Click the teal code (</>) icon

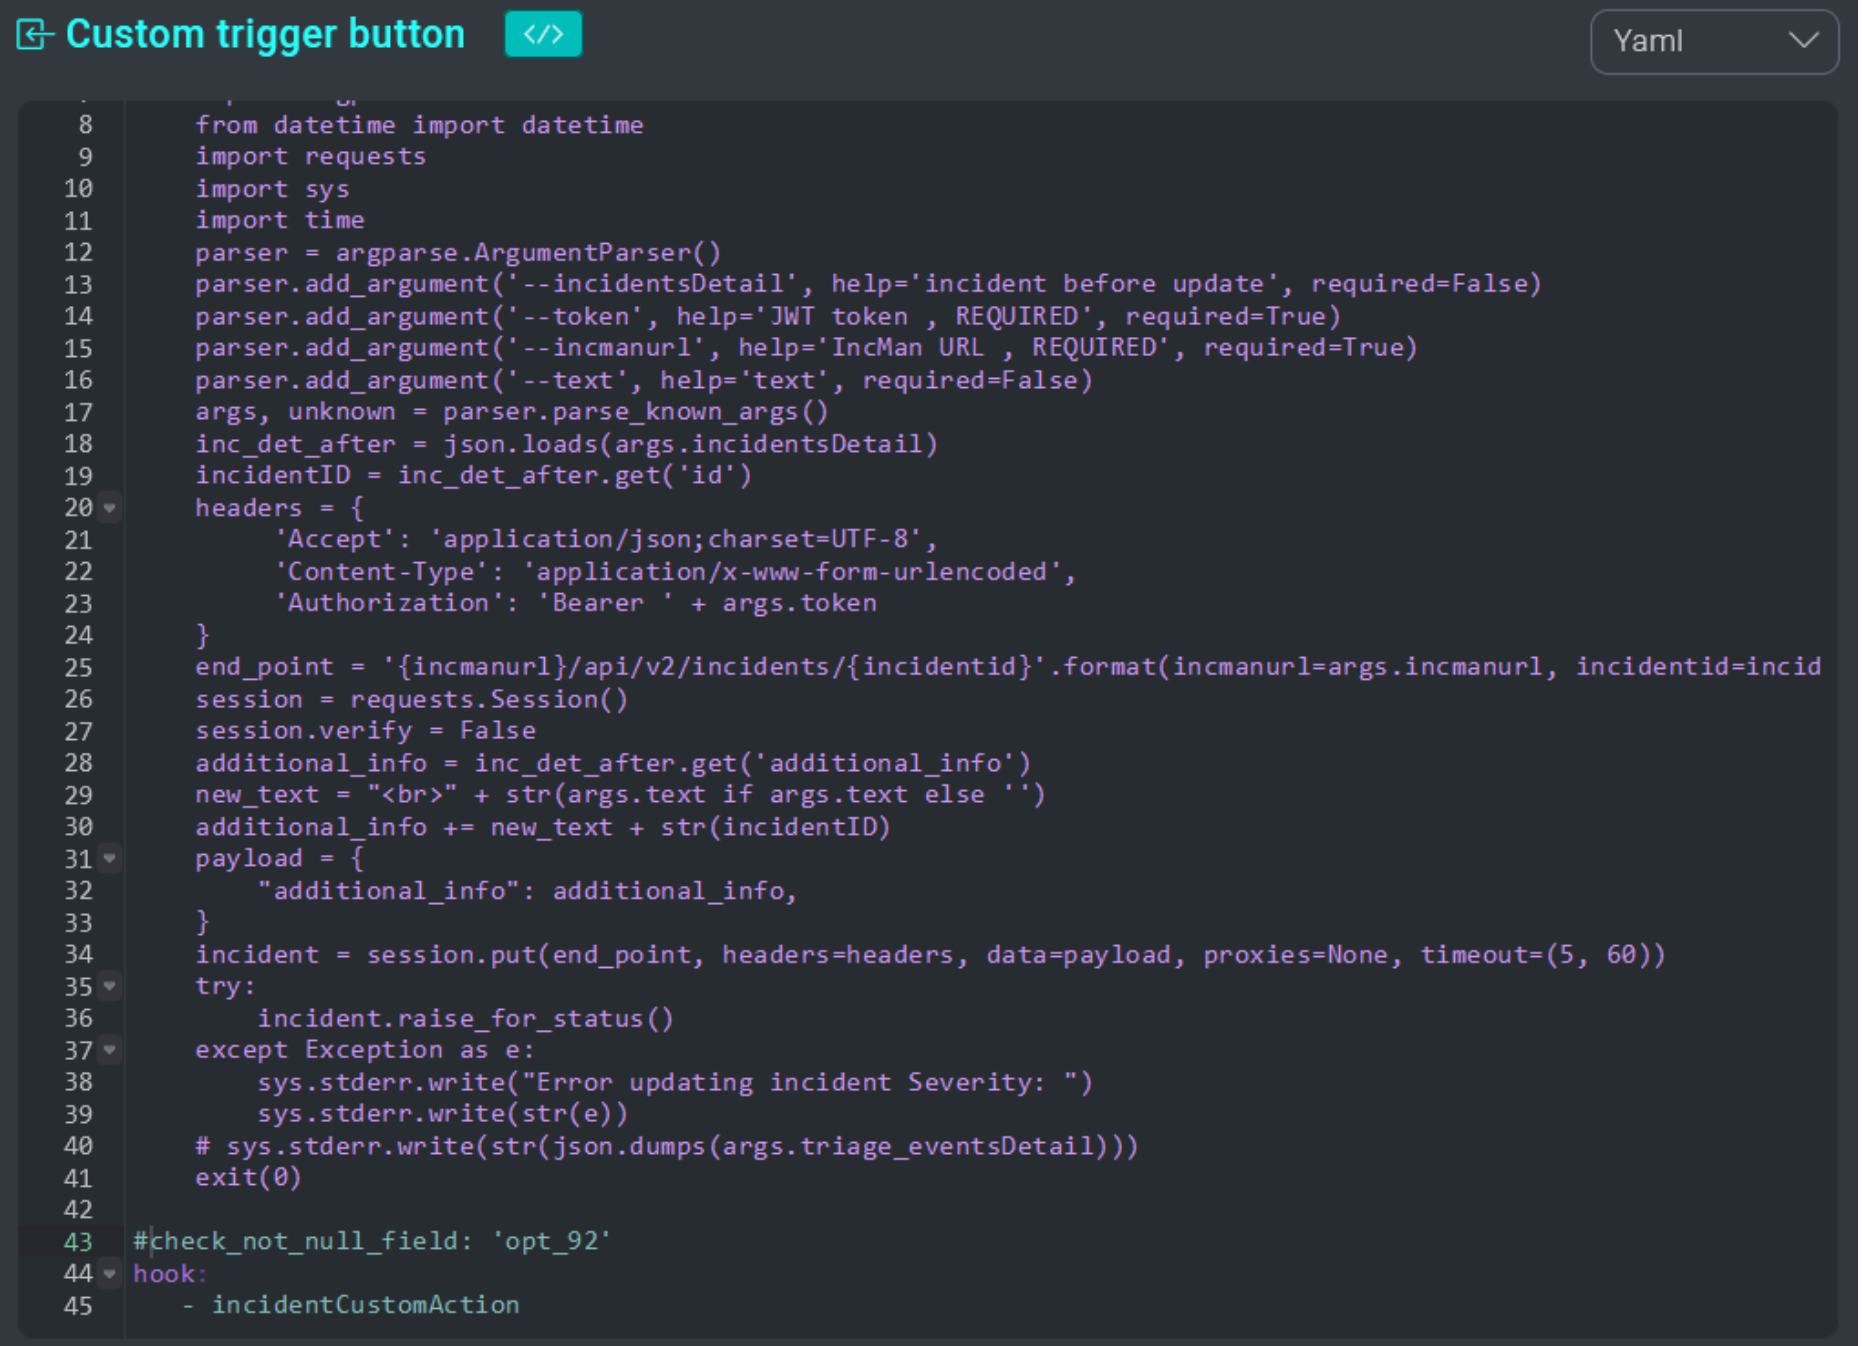pos(543,35)
